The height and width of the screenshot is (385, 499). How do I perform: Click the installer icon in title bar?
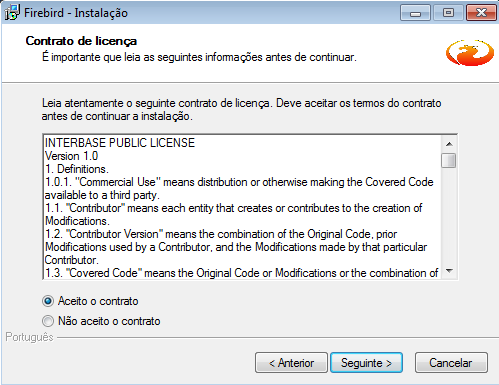click(12, 13)
